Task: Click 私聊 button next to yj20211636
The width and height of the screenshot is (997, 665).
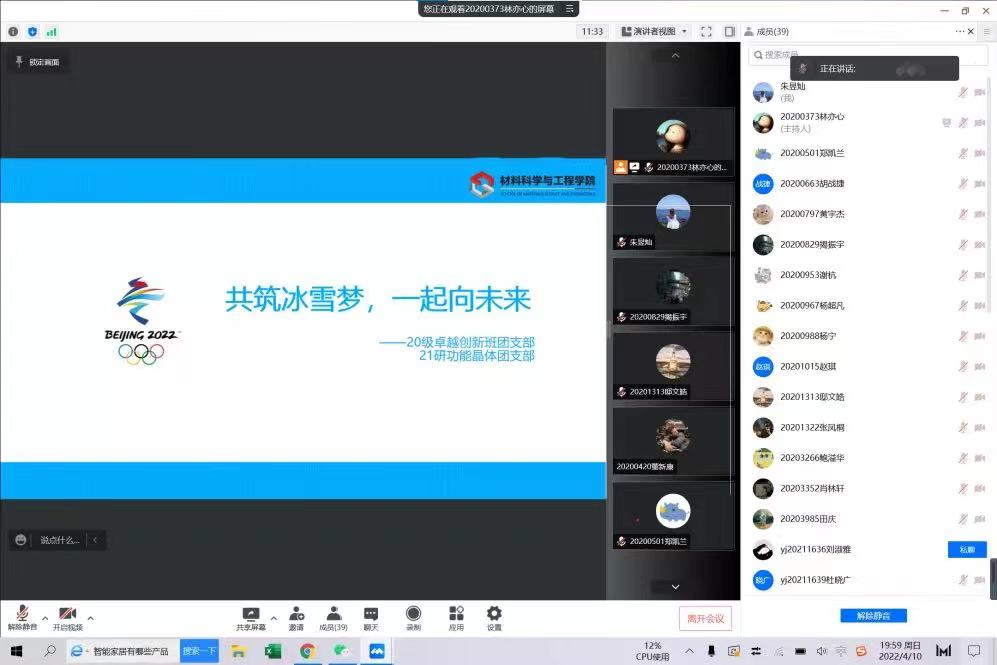Action: coord(966,549)
